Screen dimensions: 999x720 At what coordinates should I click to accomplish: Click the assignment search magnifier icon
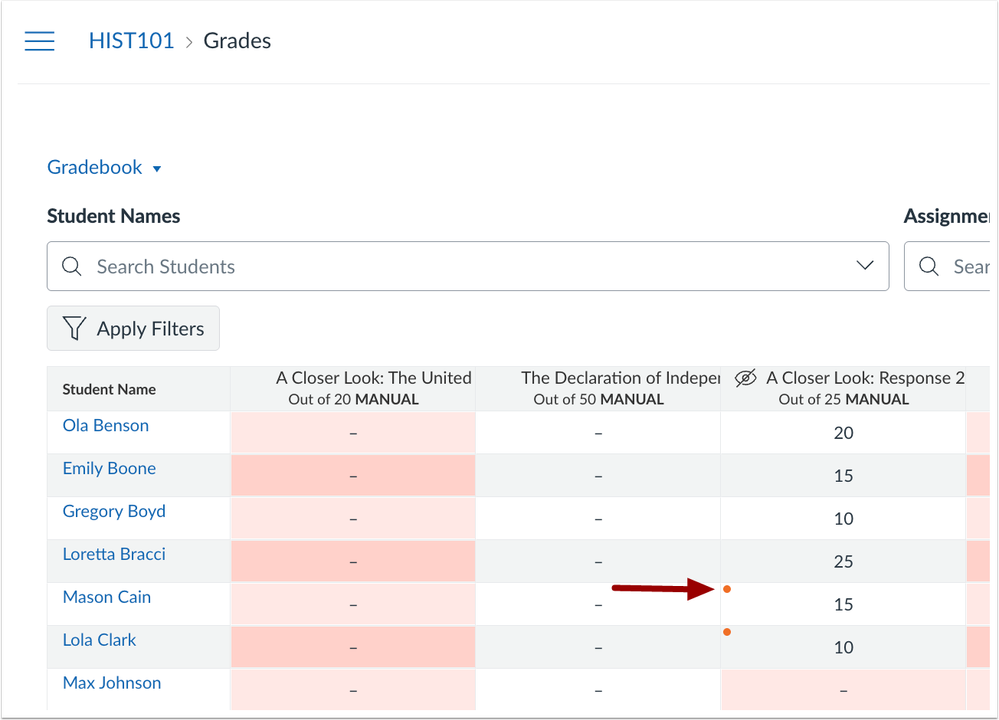pyautogui.click(x=929, y=267)
